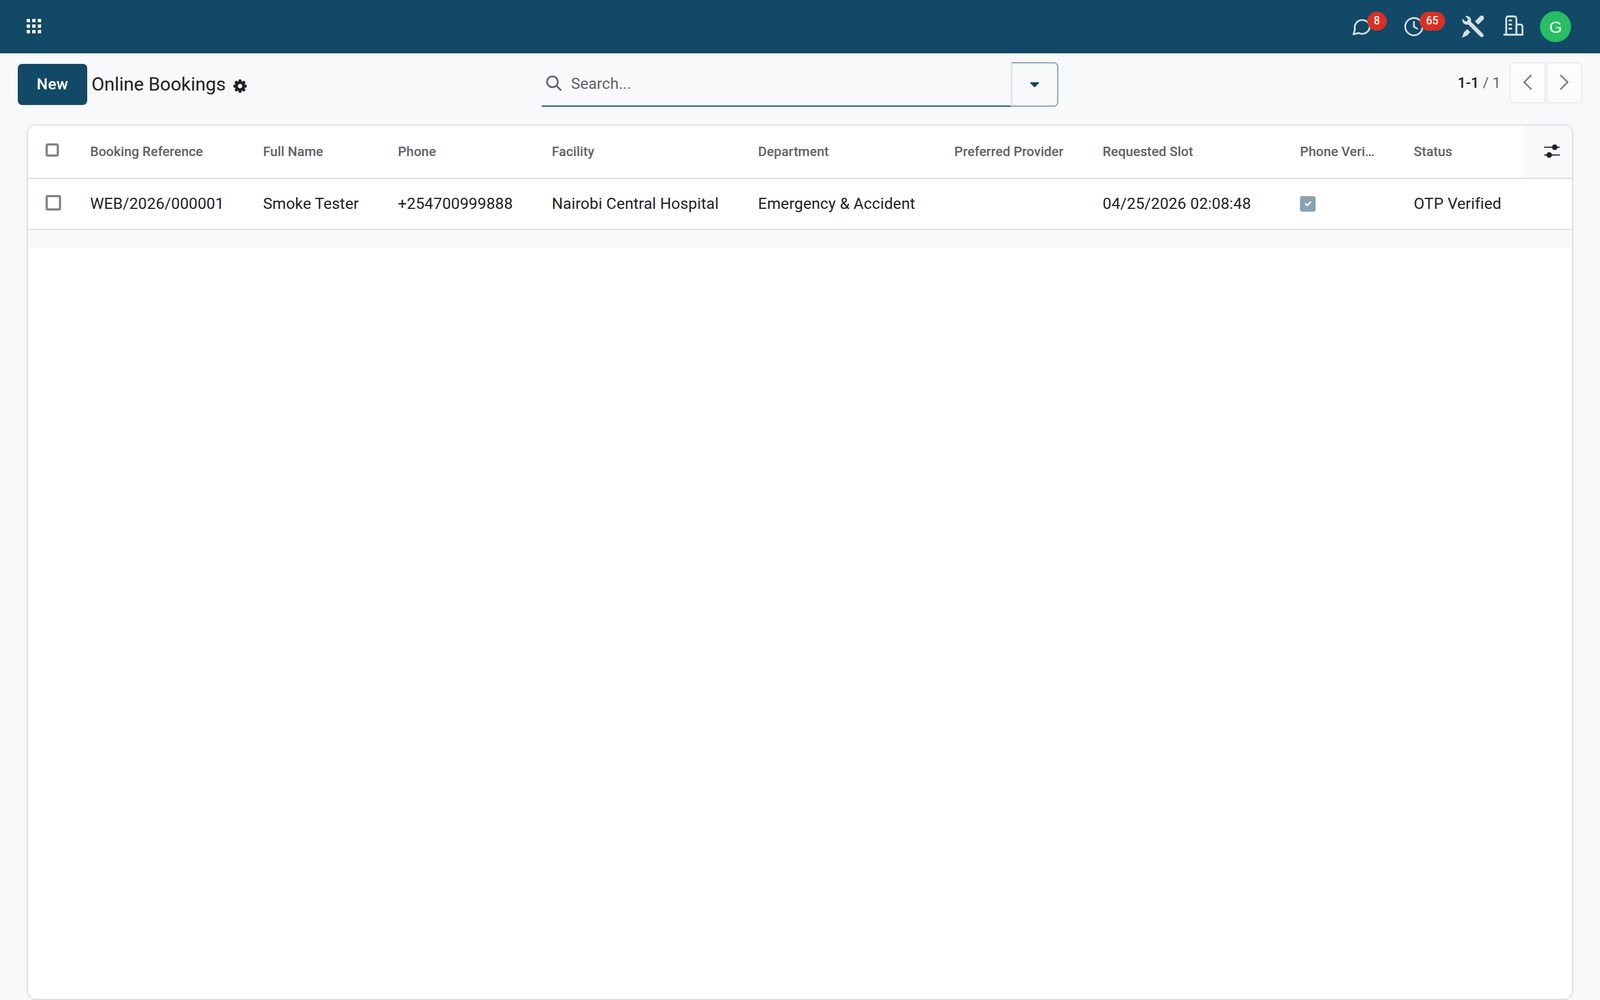Open the green user avatar menu
This screenshot has width=1600, height=1000.
click(x=1555, y=27)
